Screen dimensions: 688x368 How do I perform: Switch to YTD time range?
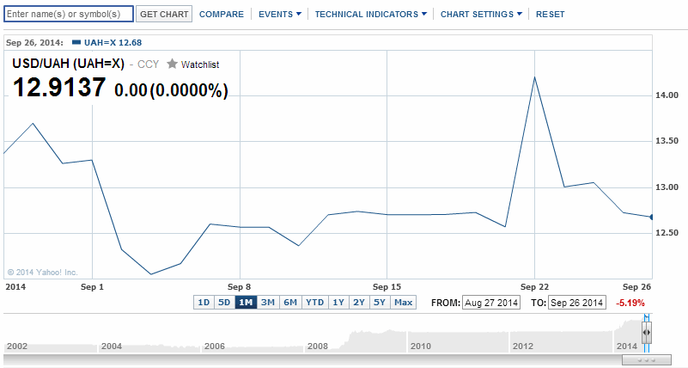315,302
